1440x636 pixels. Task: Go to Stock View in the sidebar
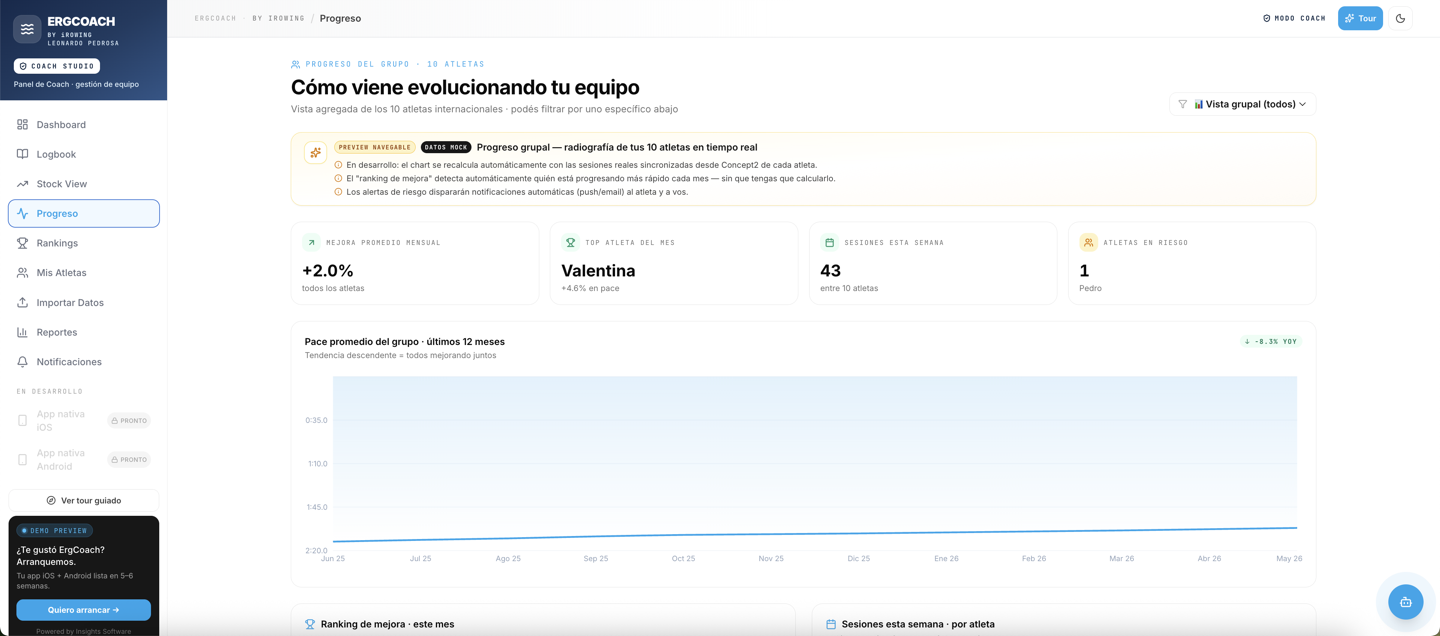[84, 184]
